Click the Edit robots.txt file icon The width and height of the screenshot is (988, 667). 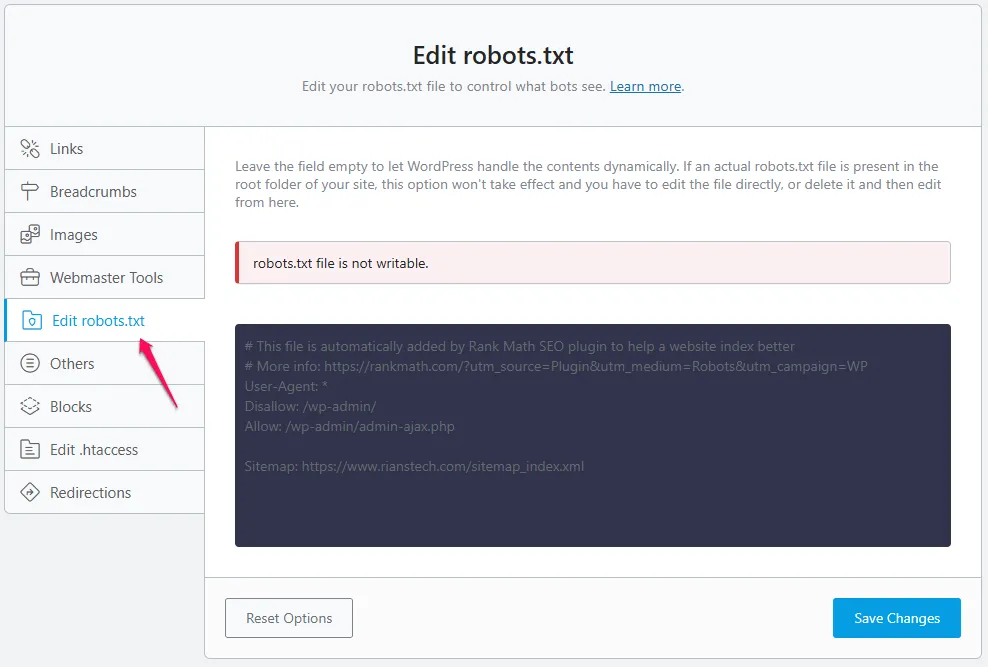[x=33, y=320]
